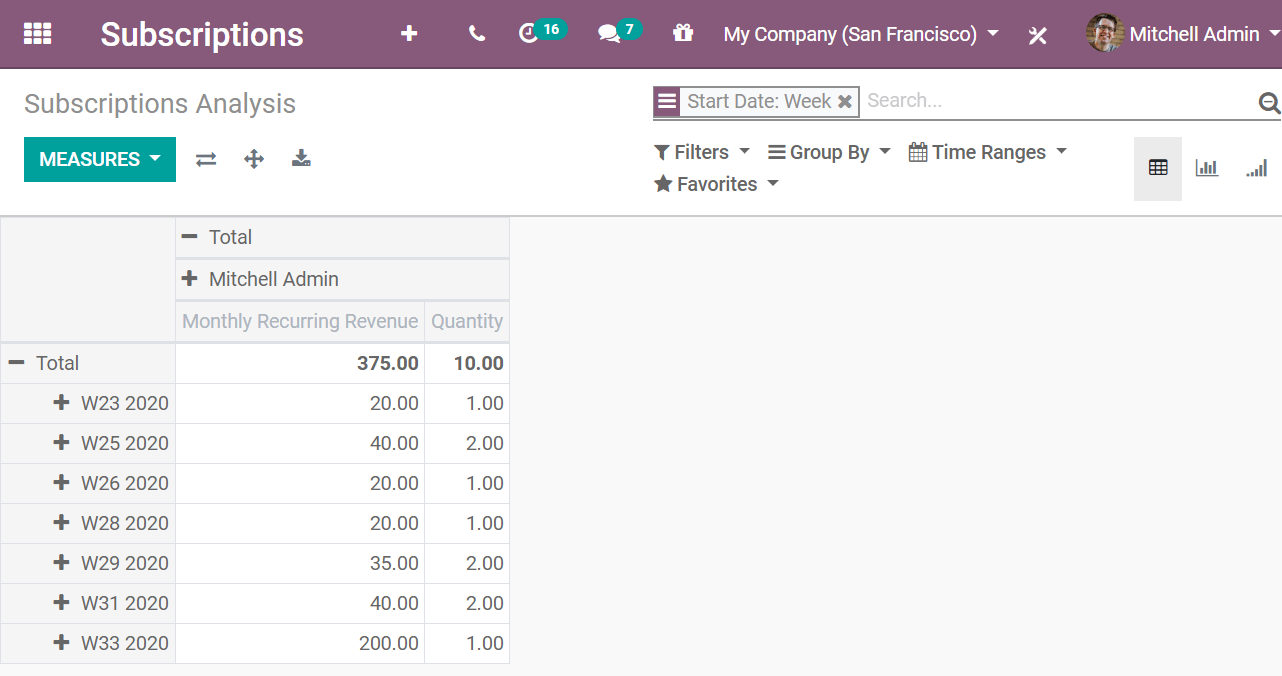Remove the Start Date: Week filter
The width and height of the screenshot is (1282, 676).
846,101
